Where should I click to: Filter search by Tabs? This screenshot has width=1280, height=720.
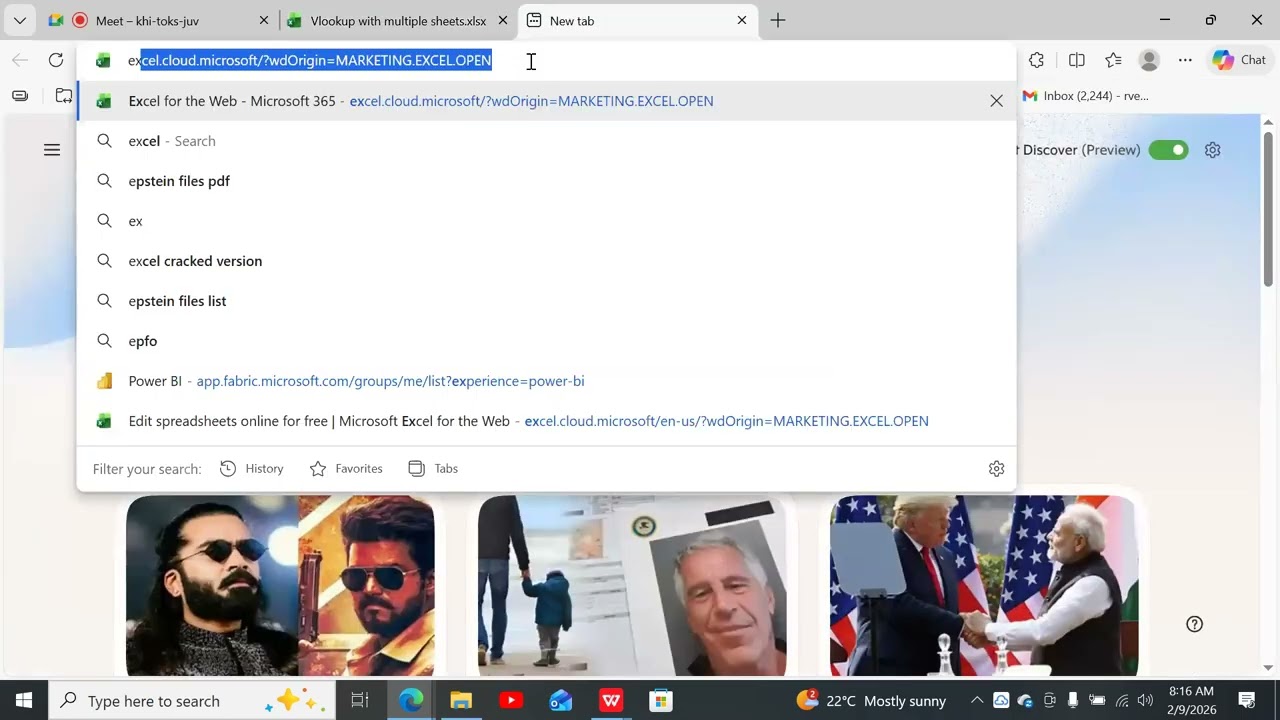point(433,468)
